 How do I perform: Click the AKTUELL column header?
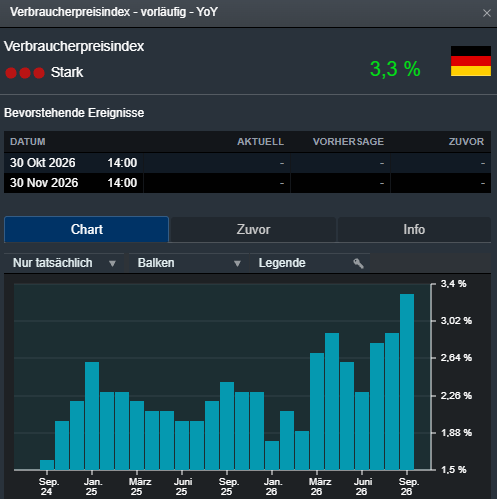click(x=260, y=142)
